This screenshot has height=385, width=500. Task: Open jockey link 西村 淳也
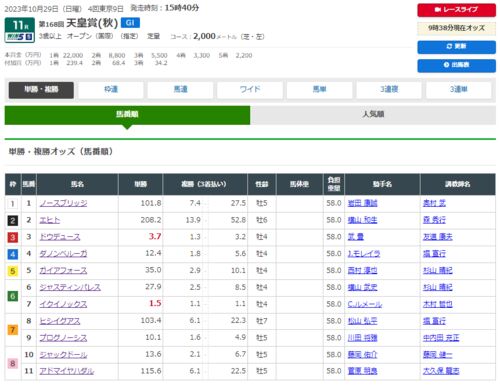pos(362,271)
